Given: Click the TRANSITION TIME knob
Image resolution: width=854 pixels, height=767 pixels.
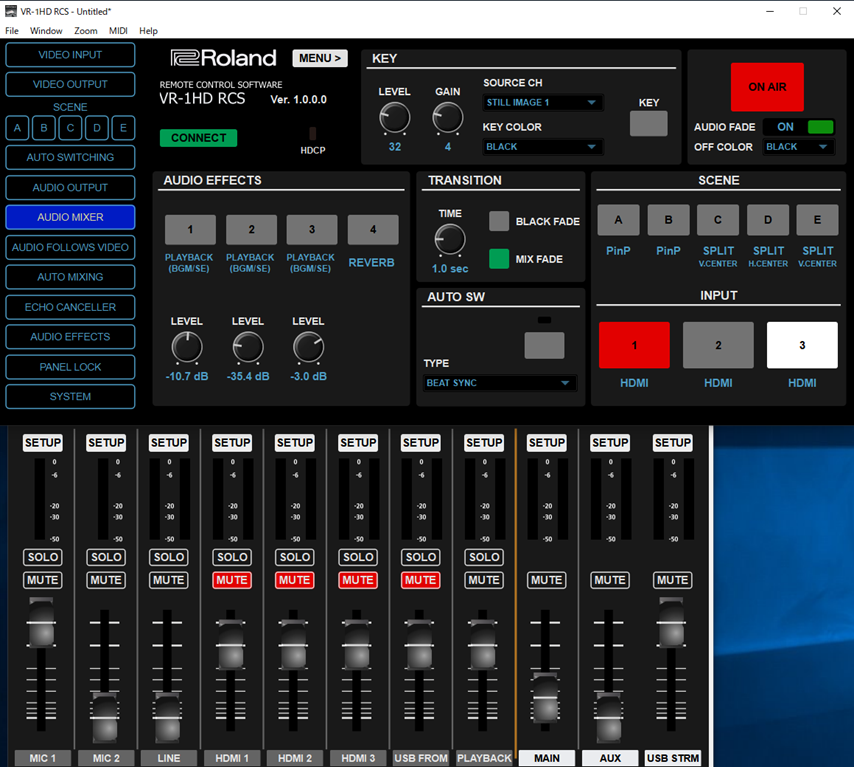Looking at the screenshot, I should click(x=450, y=240).
